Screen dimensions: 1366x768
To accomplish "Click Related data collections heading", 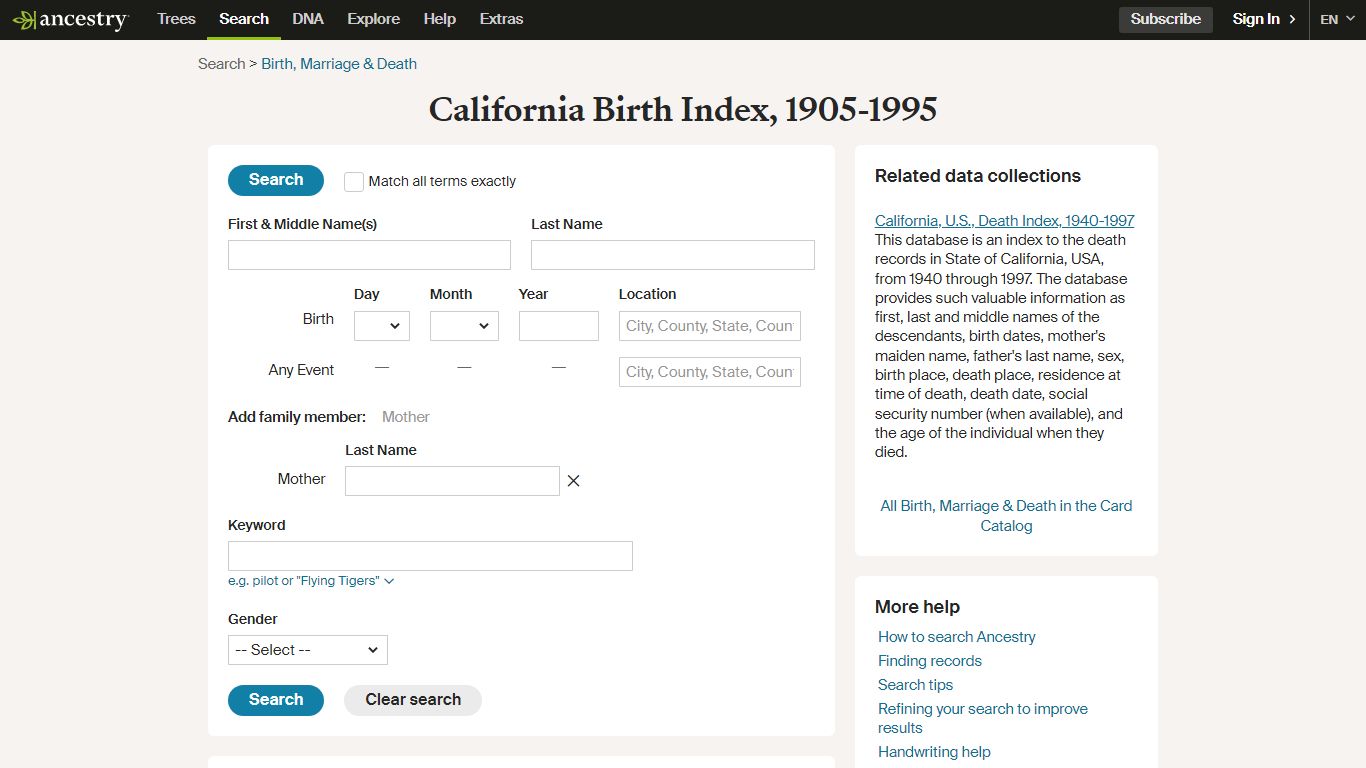I will 978,176.
